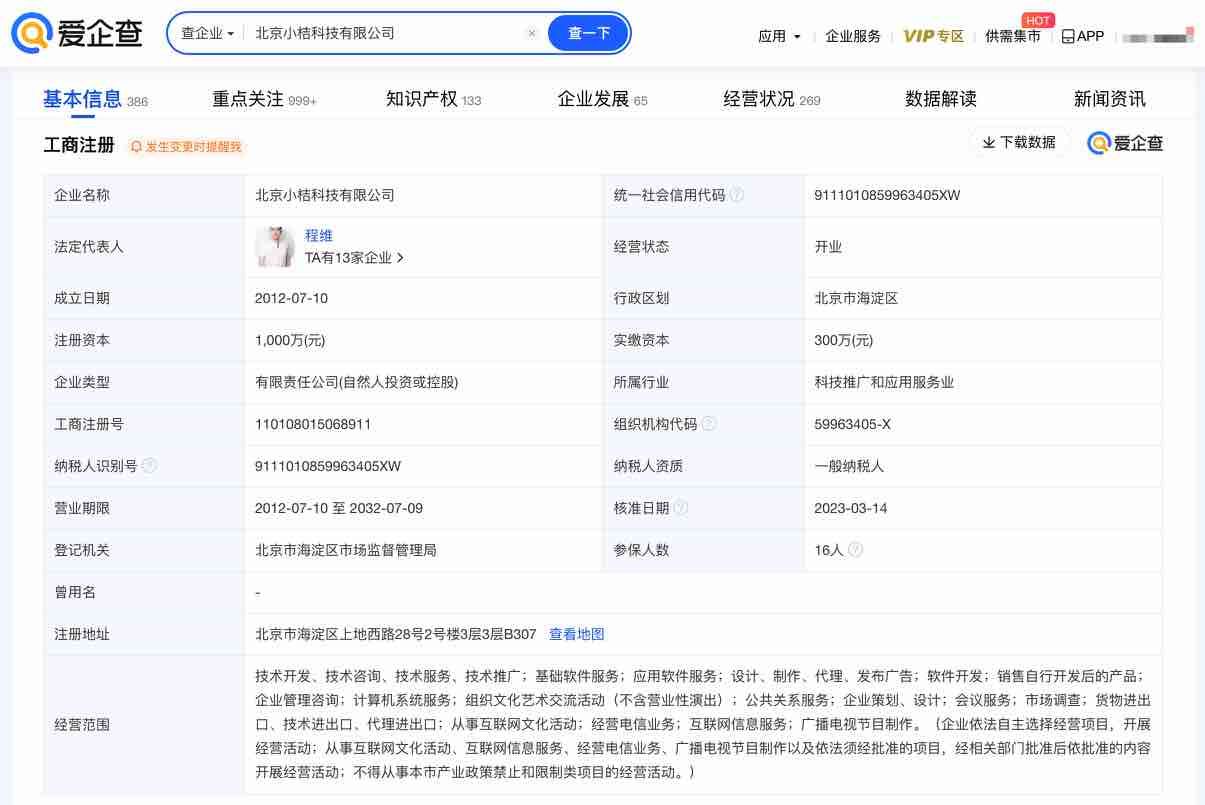This screenshot has width=1205, height=805.
Task: Click the 300万(元) paid-in capital value
Action: click(x=844, y=340)
